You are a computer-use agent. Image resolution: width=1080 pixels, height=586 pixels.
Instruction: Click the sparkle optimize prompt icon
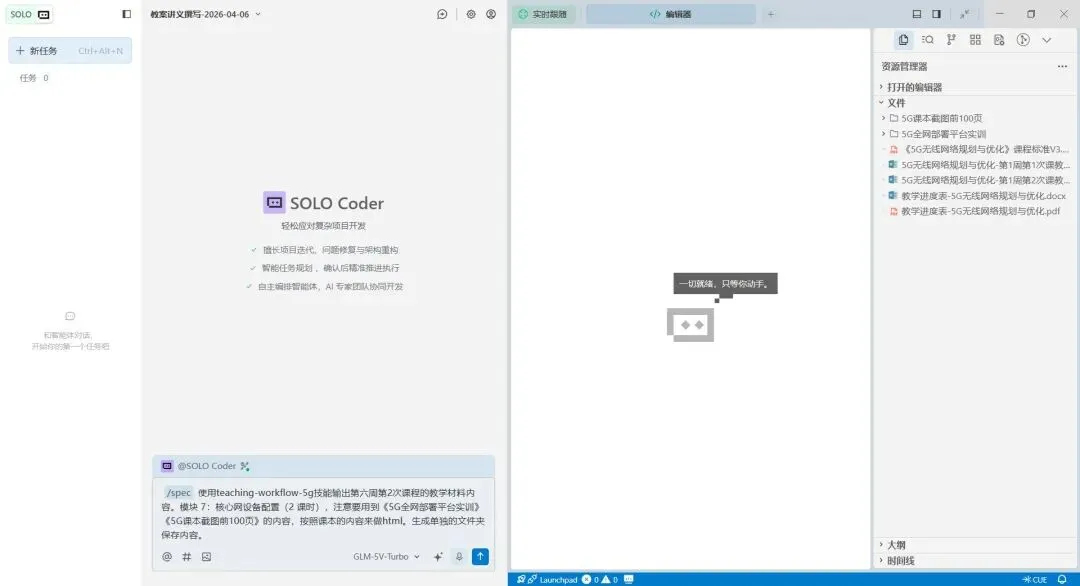(x=438, y=556)
